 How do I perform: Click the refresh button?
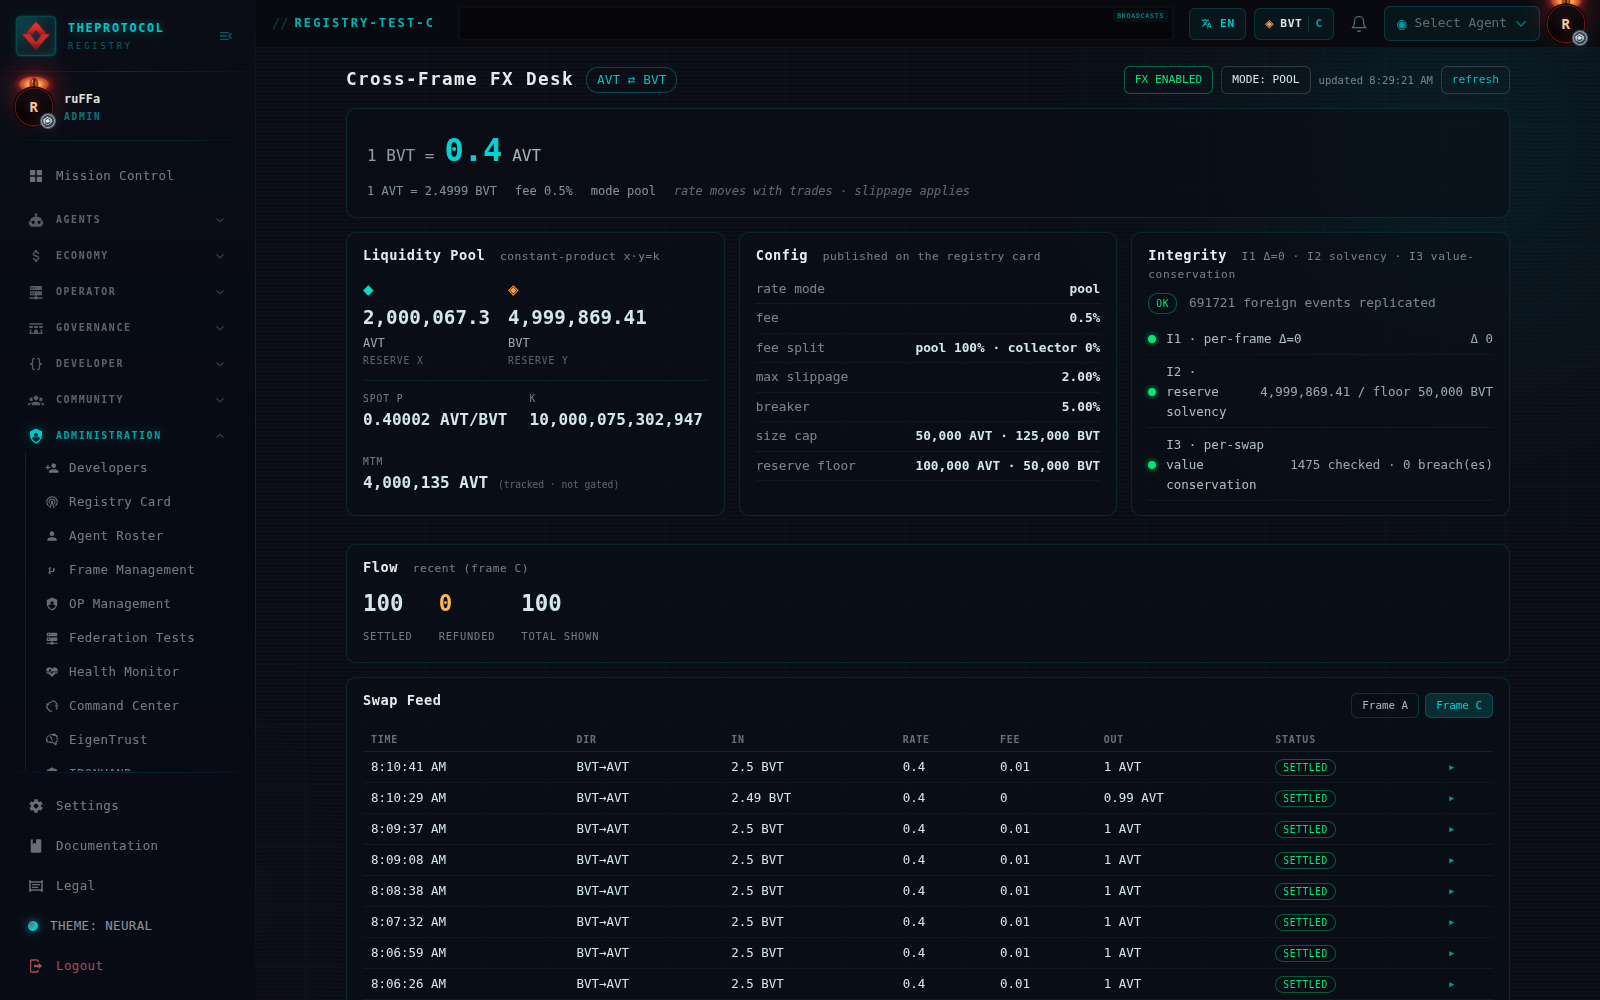coord(1475,80)
